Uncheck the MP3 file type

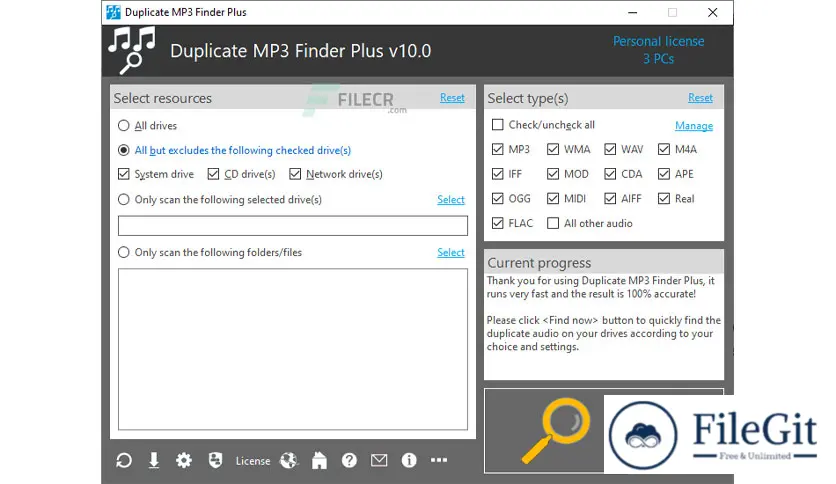pos(497,149)
